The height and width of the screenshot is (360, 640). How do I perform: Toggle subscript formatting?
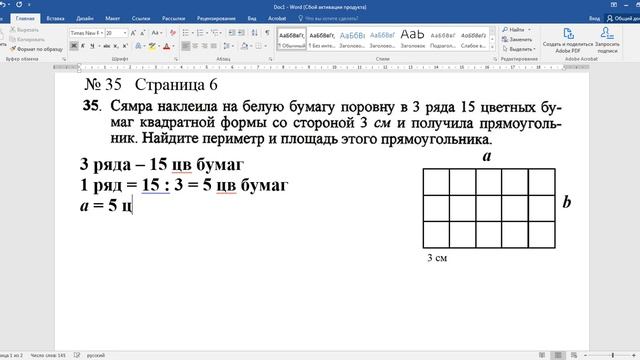(x=116, y=46)
